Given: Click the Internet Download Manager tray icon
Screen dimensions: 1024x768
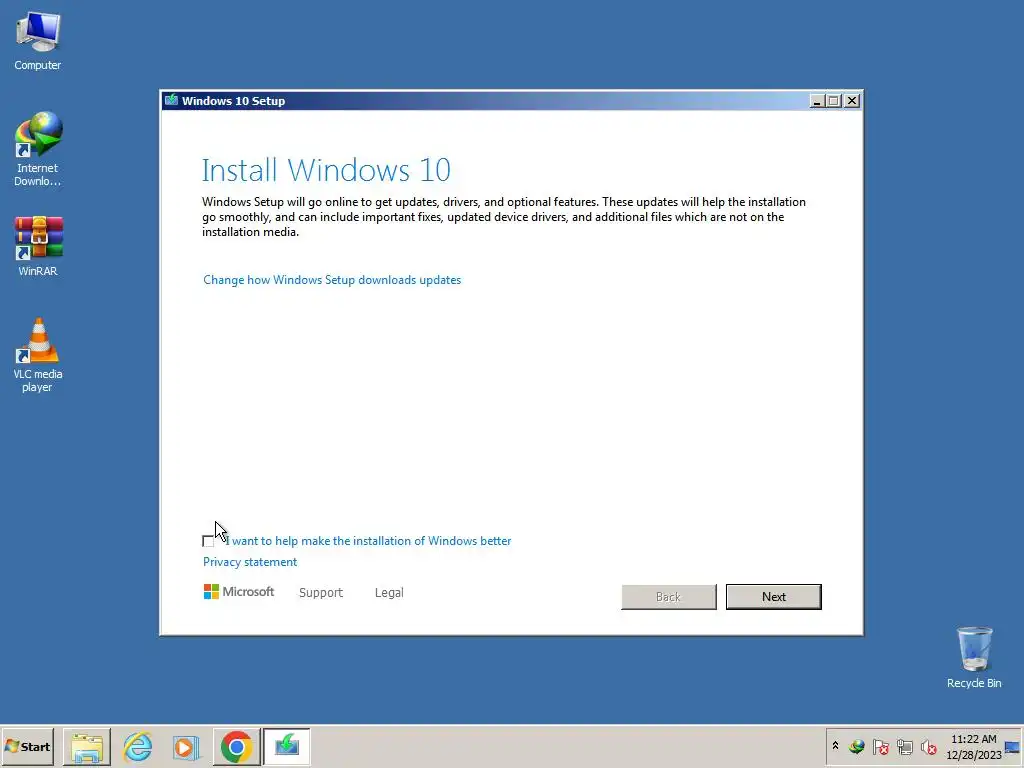Looking at the screenshot, I should pyautogui.click(x=857, y=746).
